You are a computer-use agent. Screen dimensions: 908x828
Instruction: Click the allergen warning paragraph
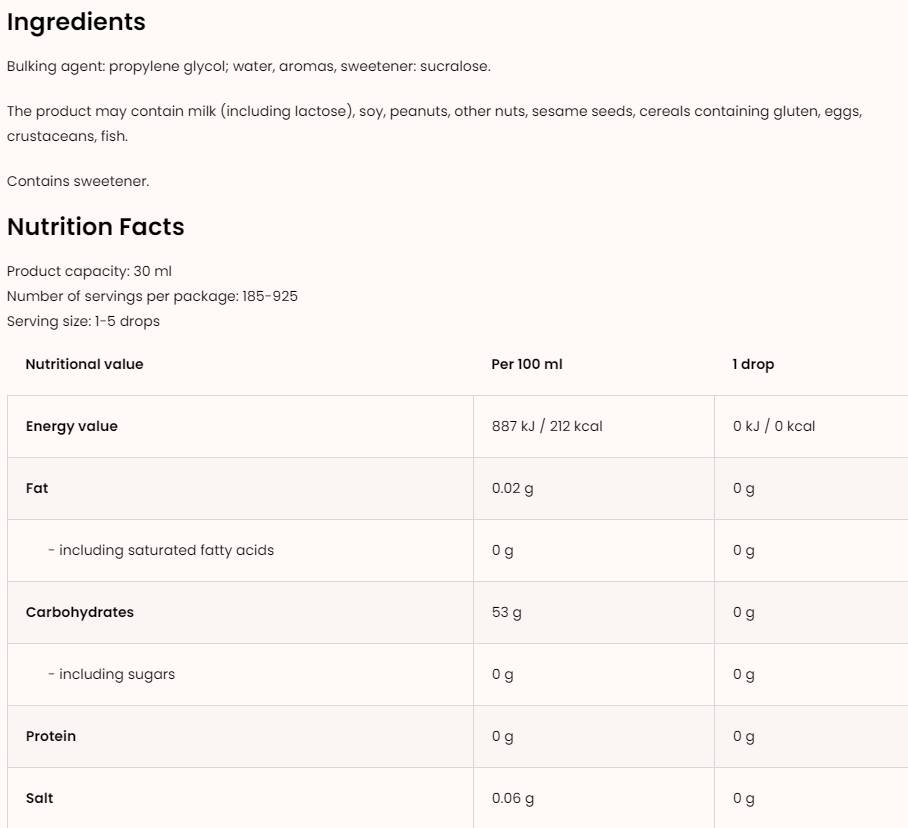pos(434,112)
